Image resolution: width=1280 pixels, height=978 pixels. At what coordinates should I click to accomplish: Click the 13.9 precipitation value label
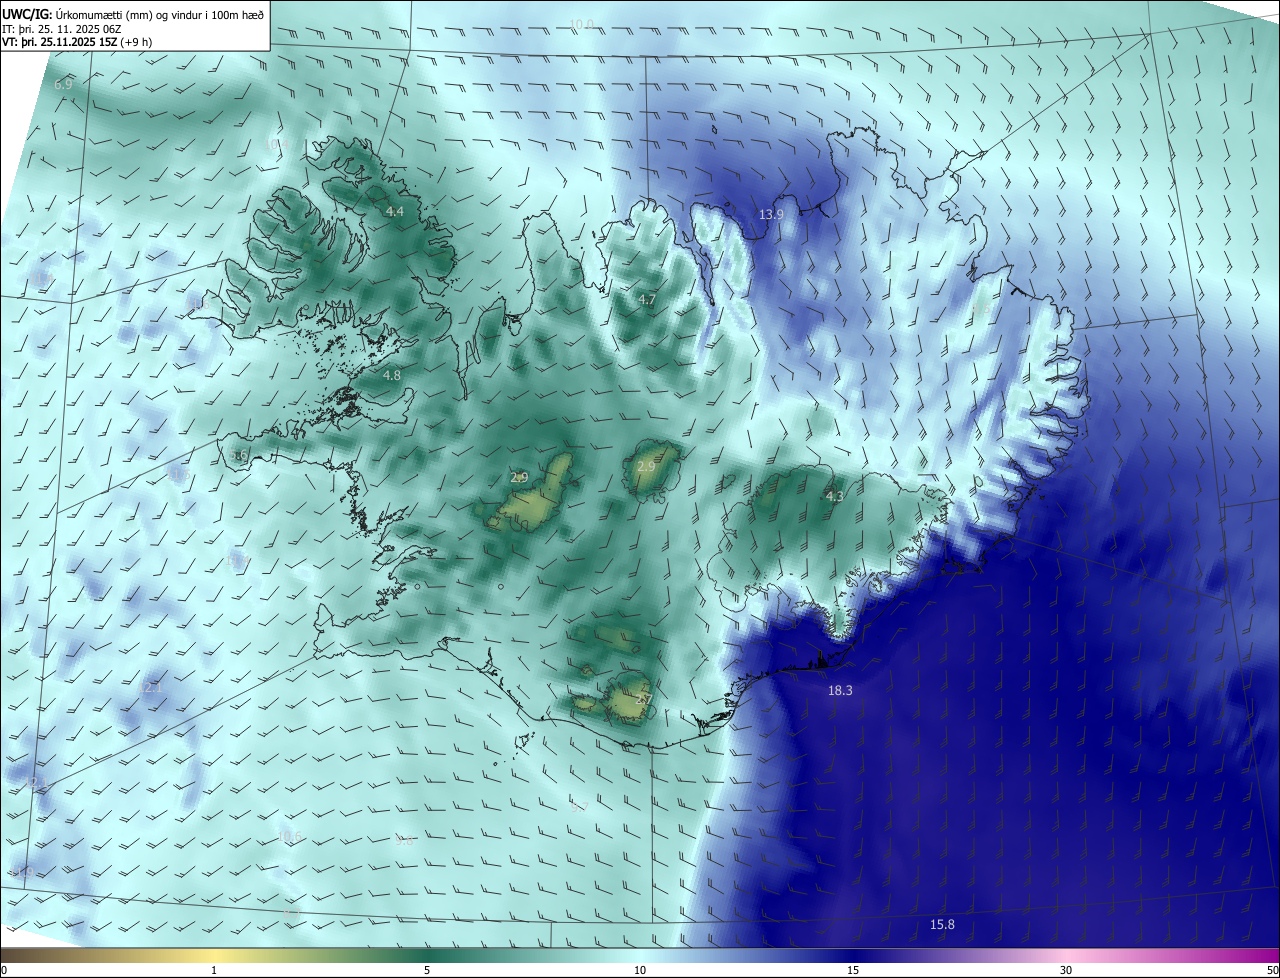771,214
